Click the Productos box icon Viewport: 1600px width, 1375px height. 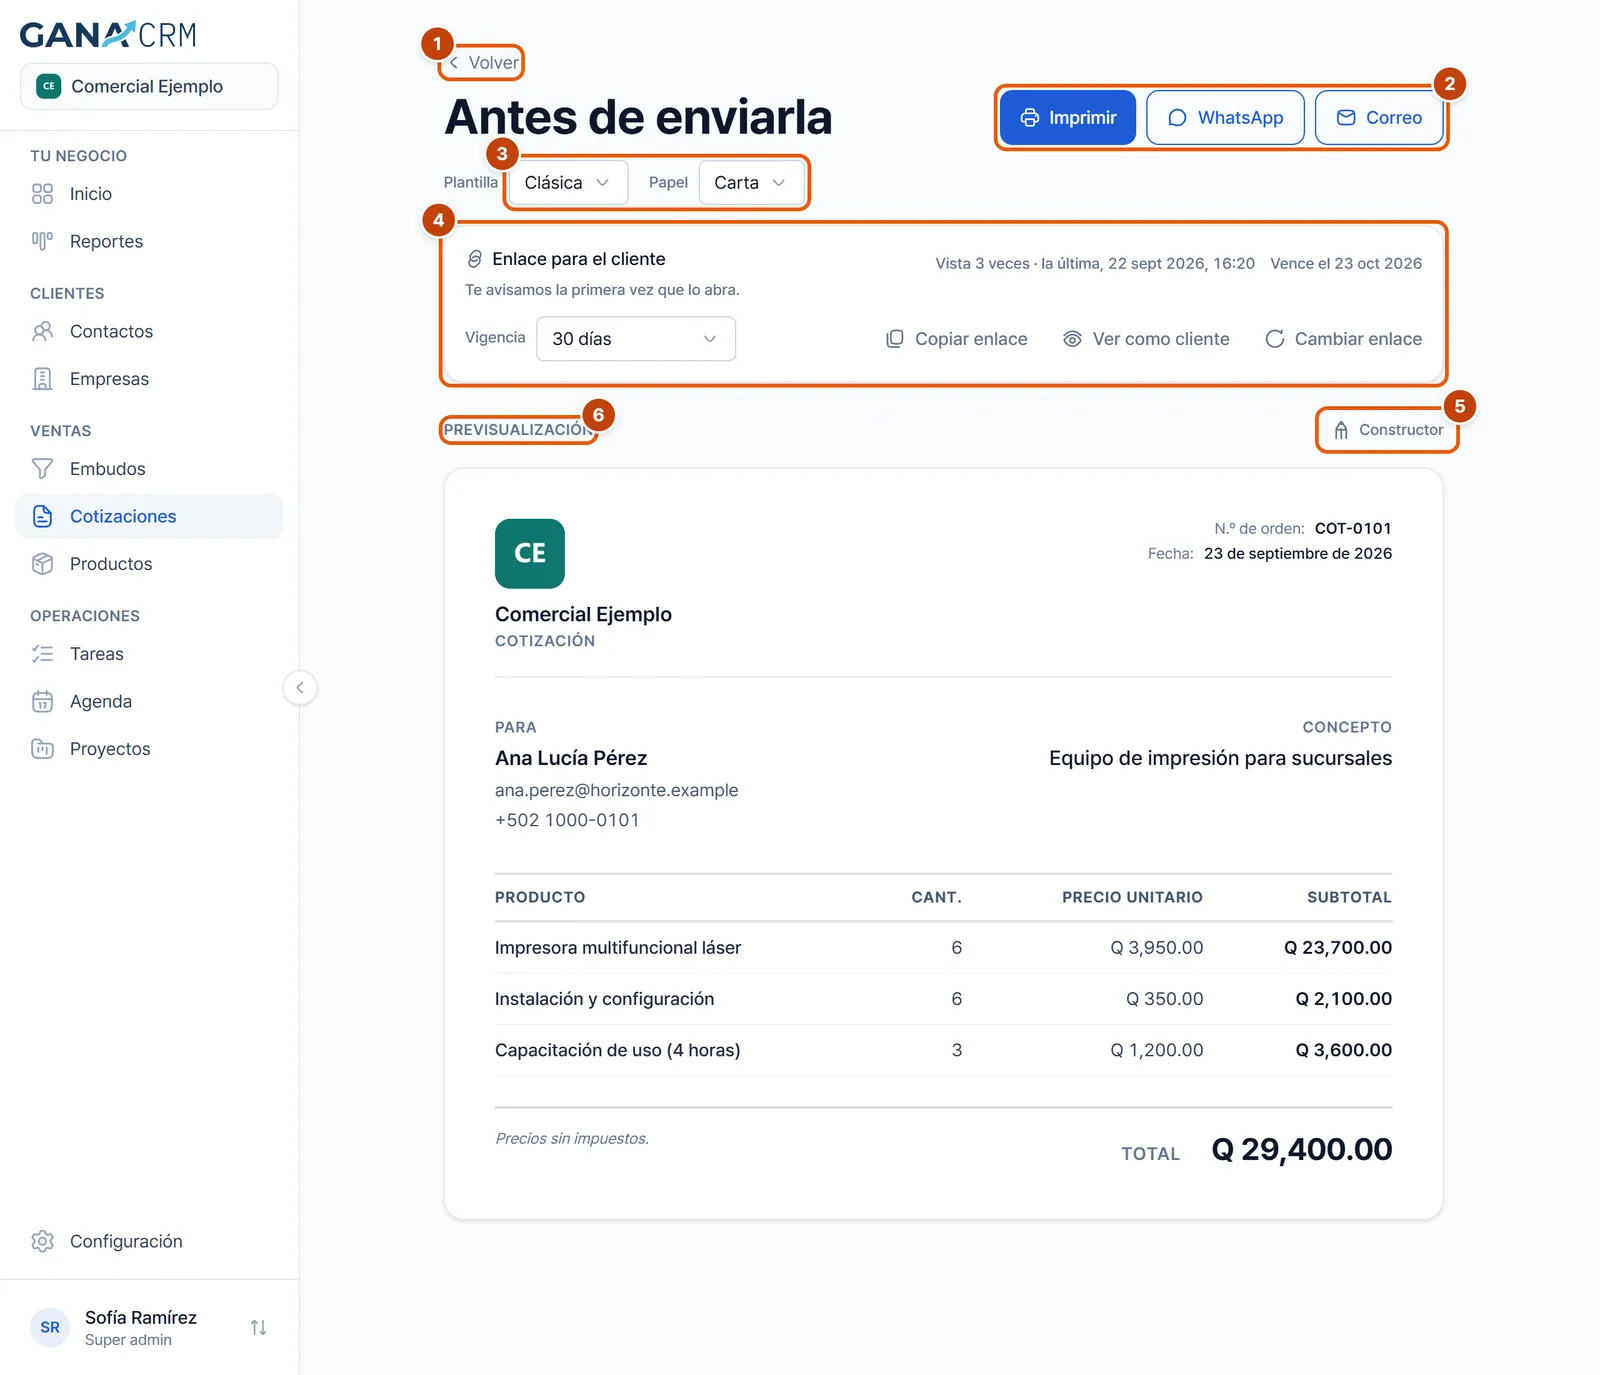coord(42,564)
